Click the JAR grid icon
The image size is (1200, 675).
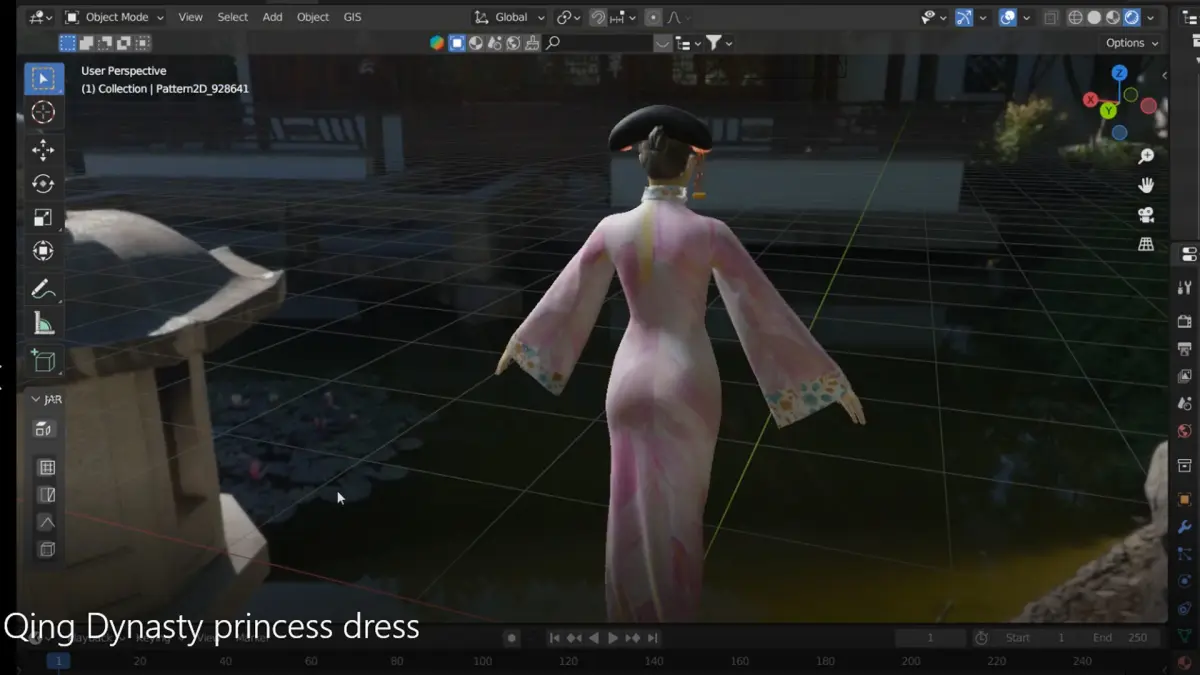46,467
